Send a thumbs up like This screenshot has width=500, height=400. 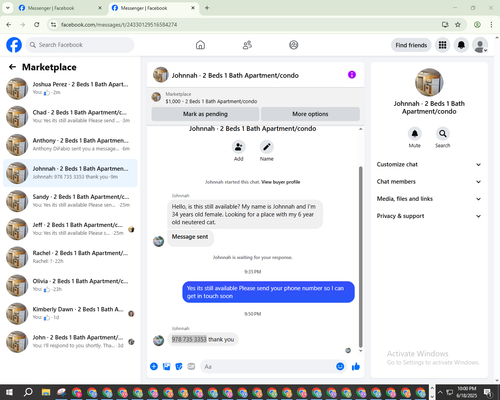356,367
